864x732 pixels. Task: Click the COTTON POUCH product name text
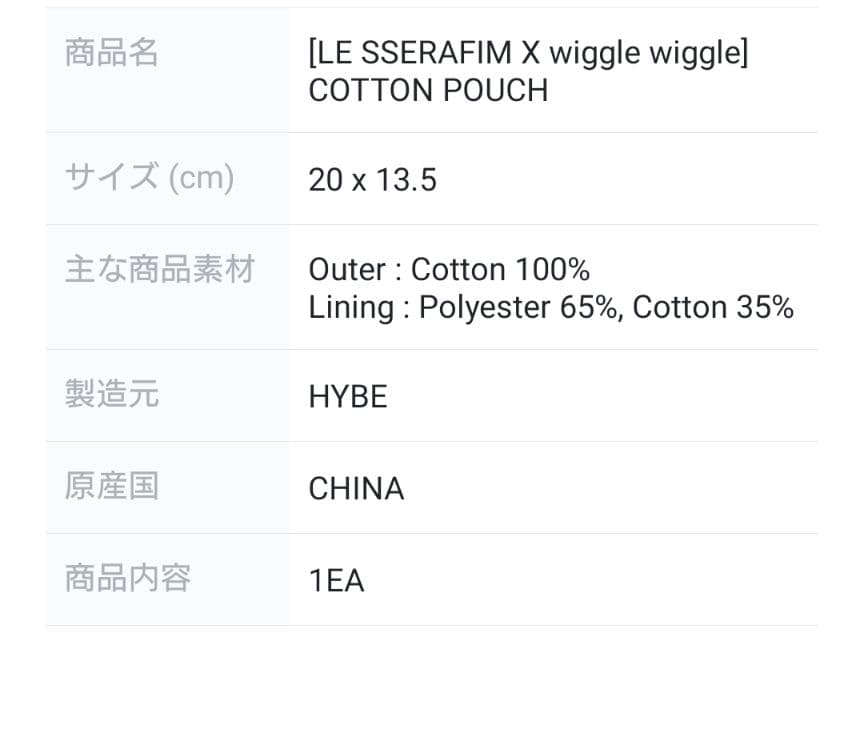pos(428,91)
